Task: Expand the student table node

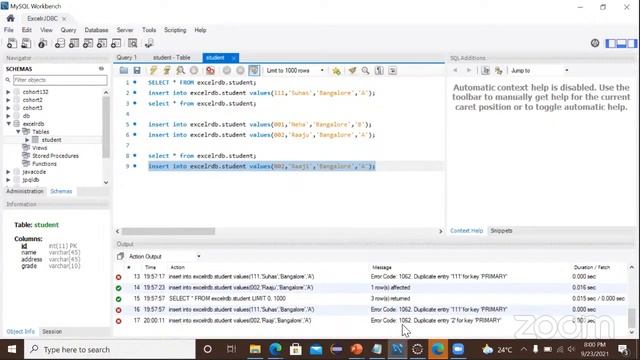Action: click(27, 140)
